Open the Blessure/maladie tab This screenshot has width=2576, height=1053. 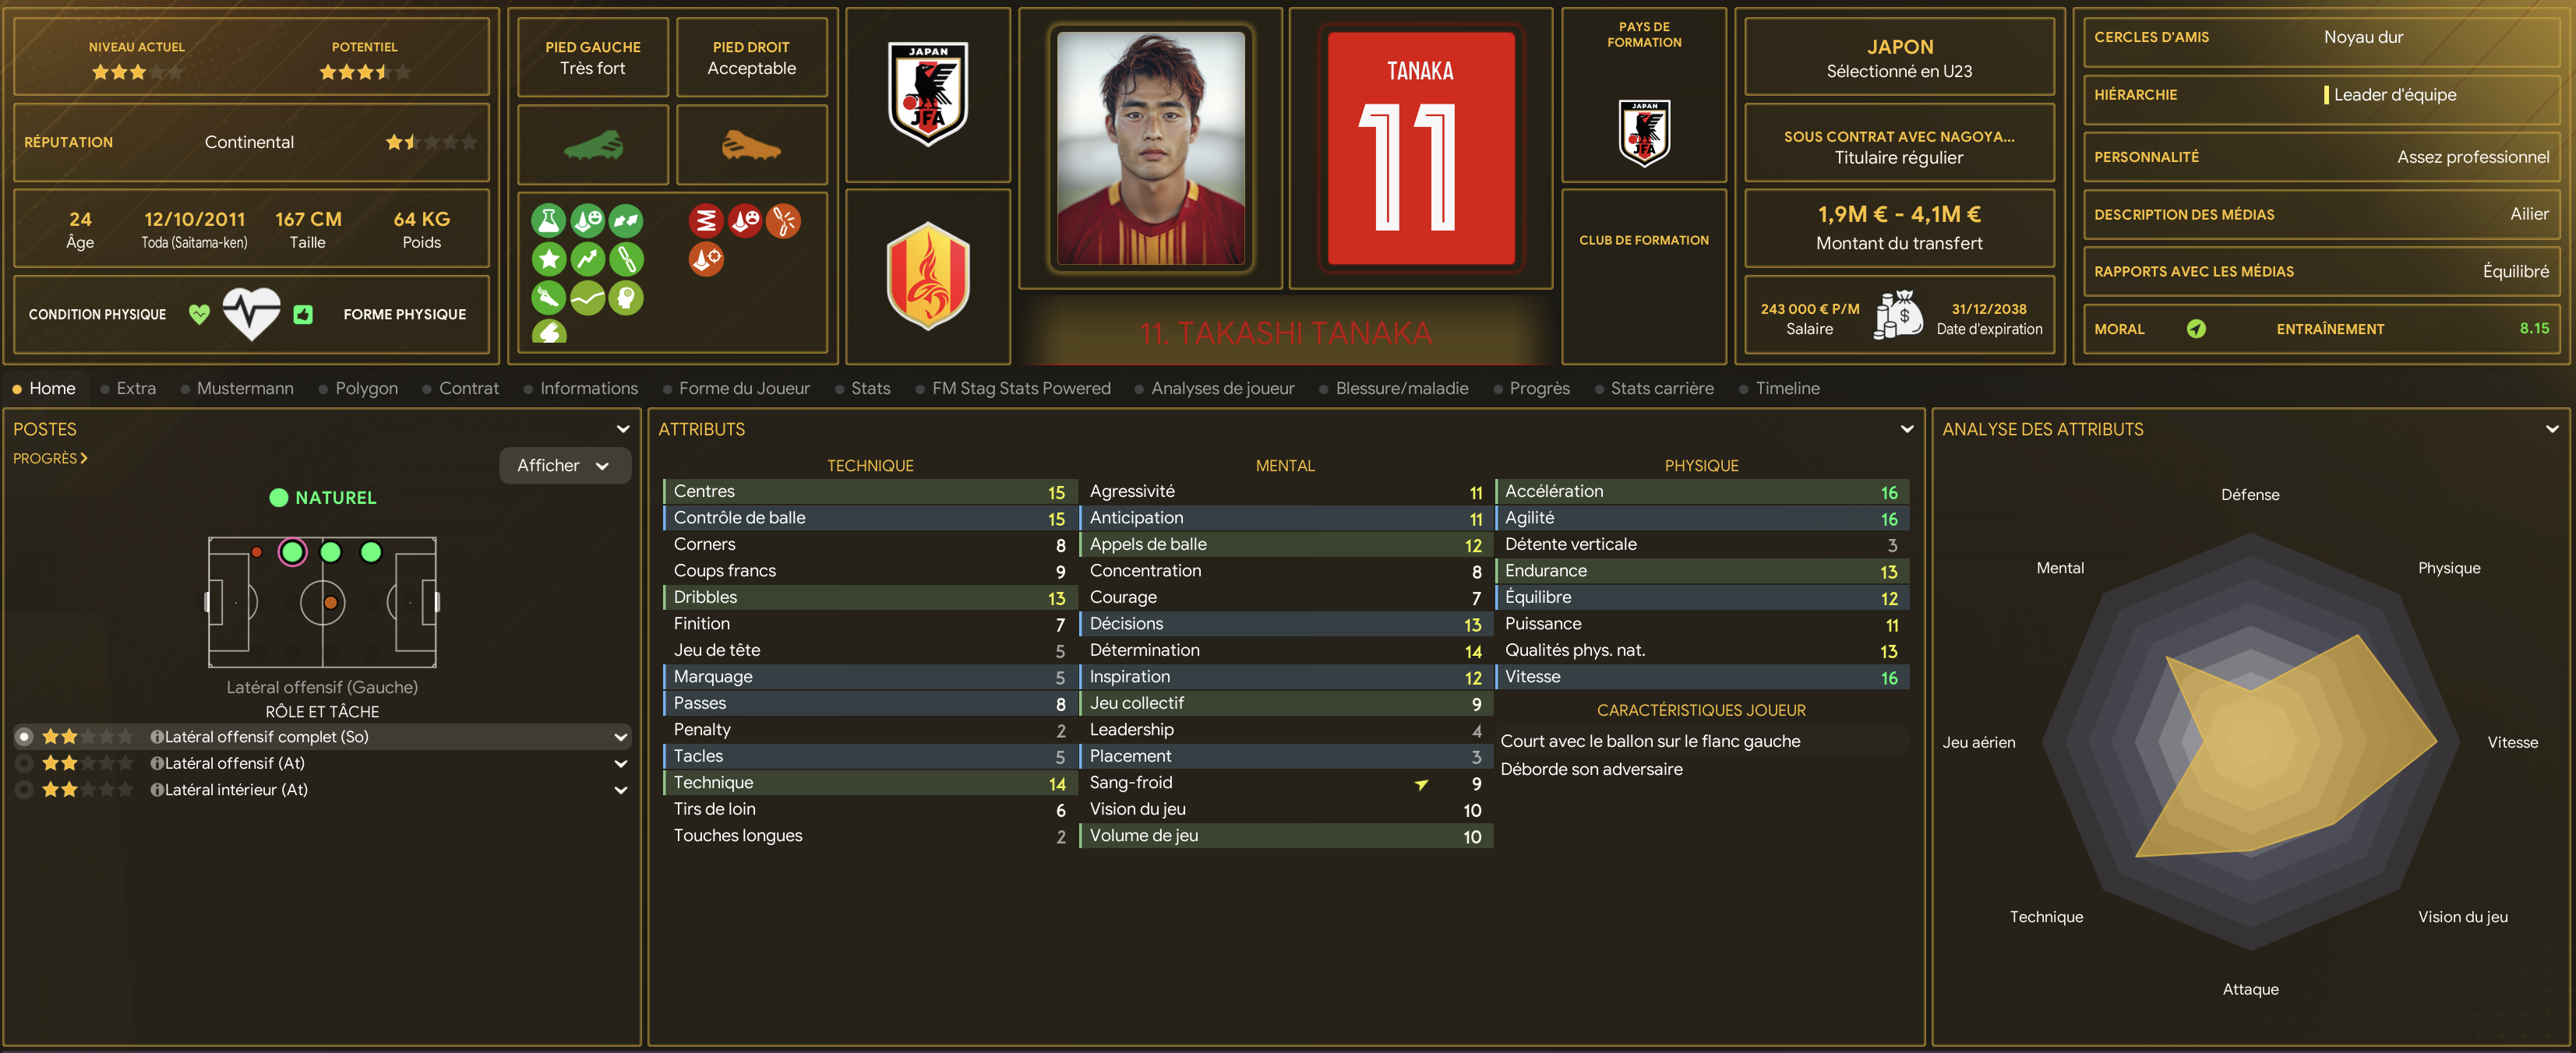(x=1401, y=388)
